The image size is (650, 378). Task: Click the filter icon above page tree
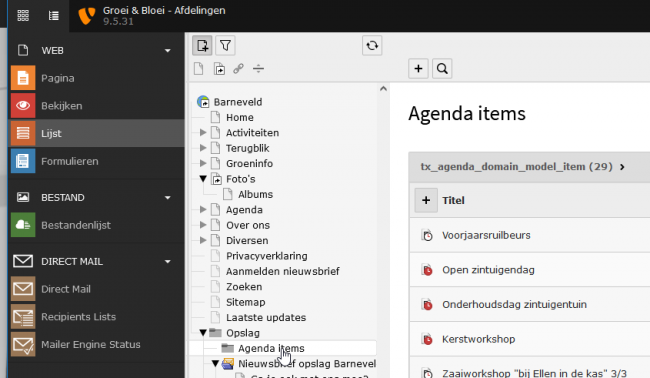225,46
